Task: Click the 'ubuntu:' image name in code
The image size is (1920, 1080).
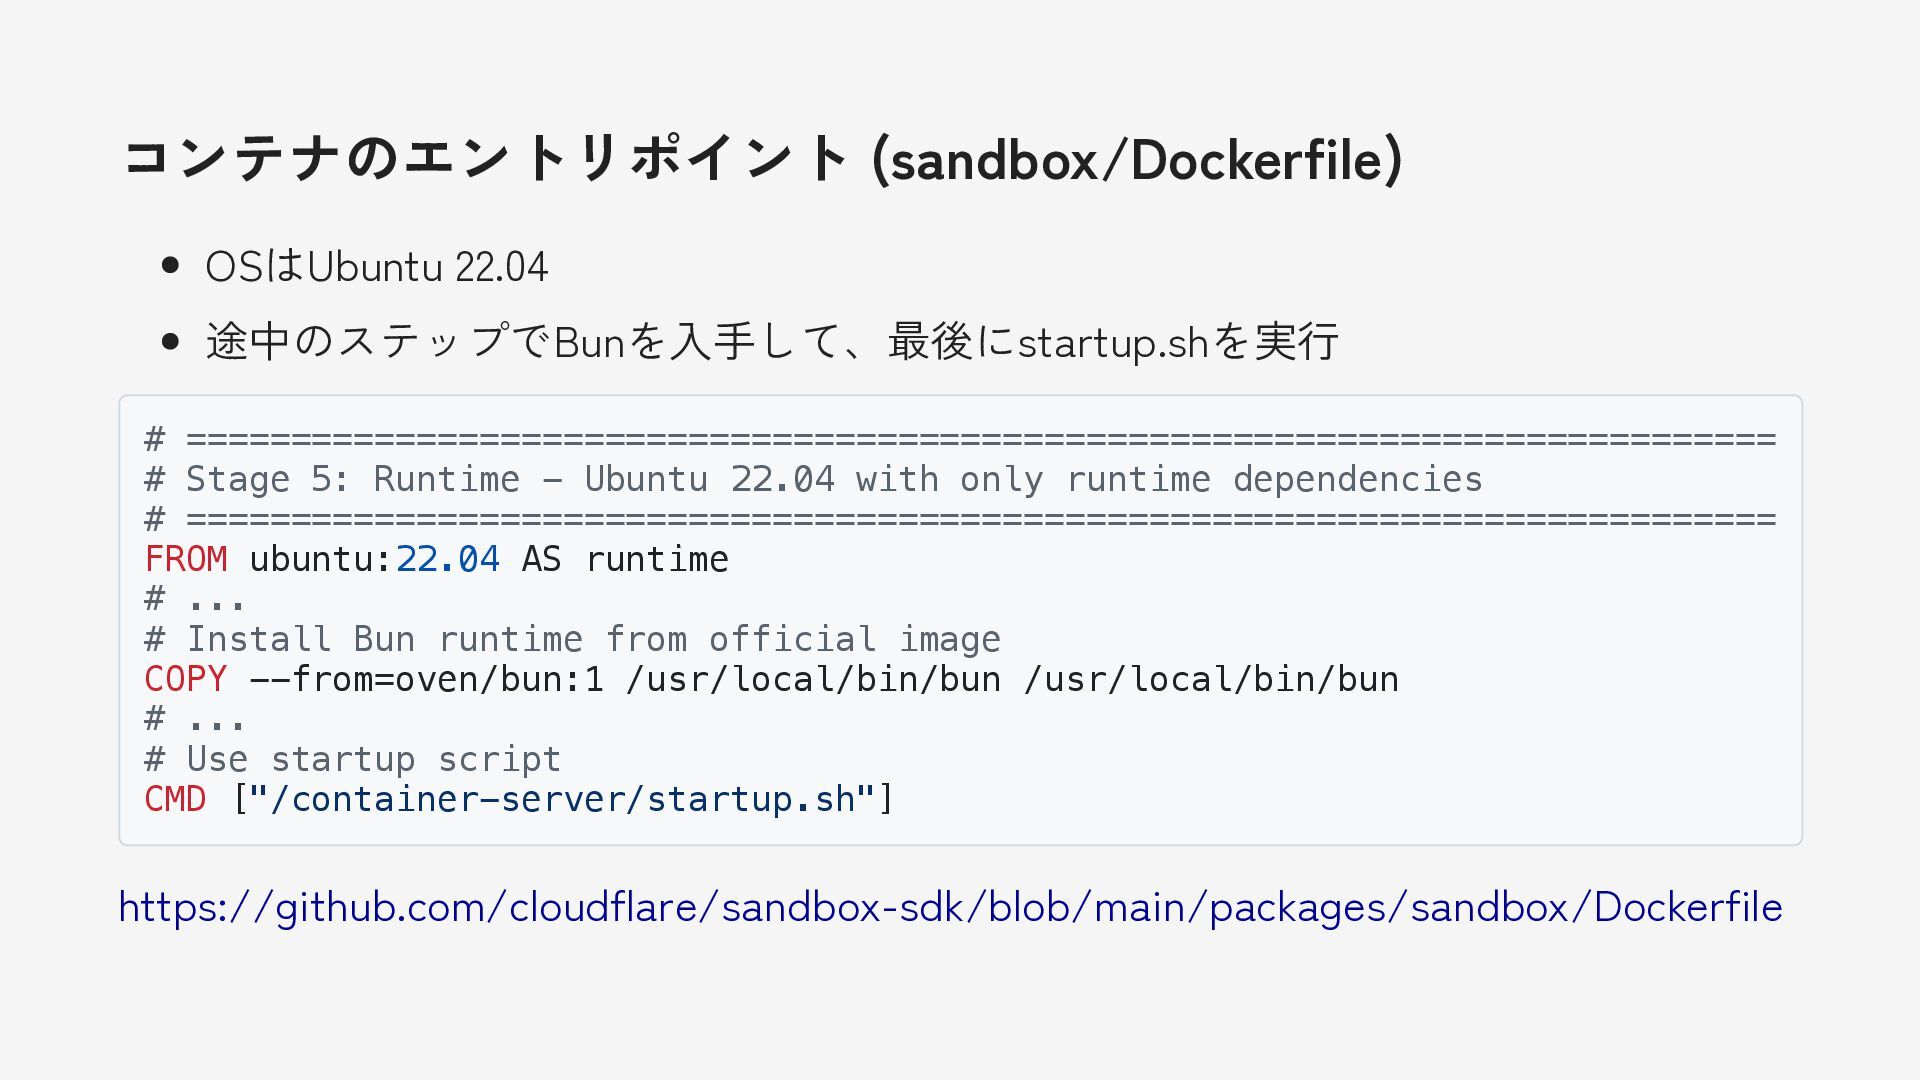Action: (x=320, y=559)
